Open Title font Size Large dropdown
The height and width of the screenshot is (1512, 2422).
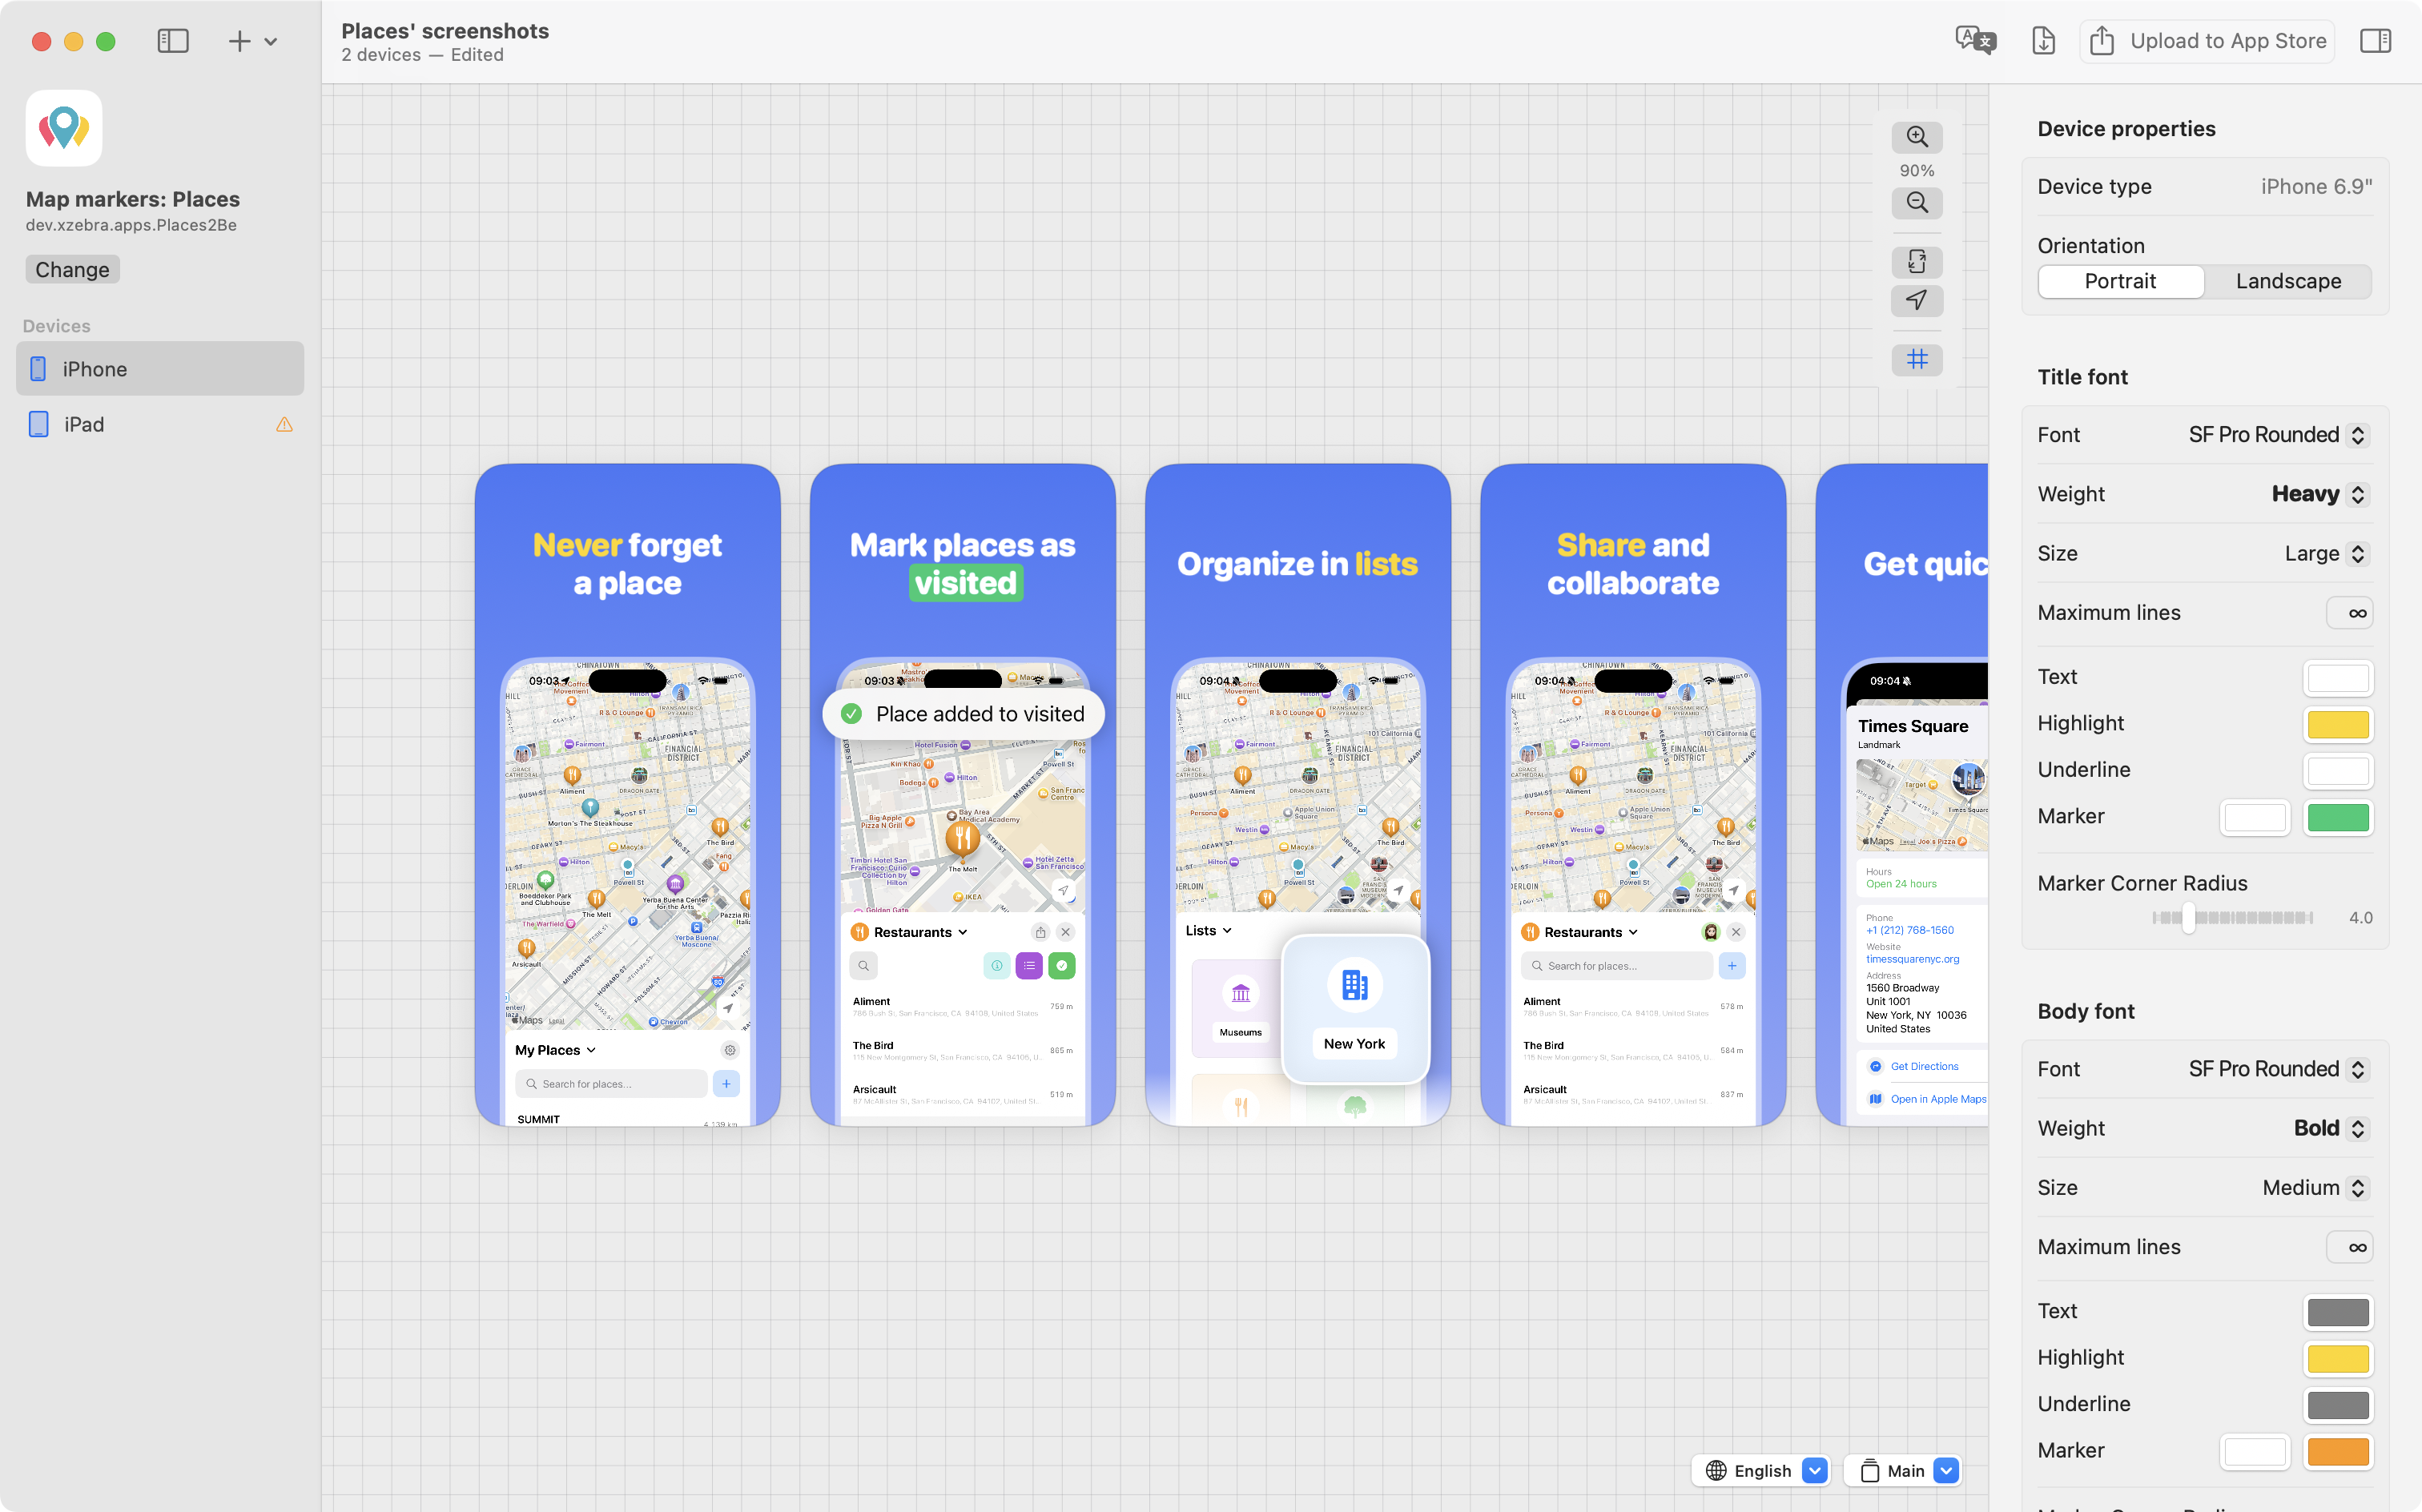[2325, 553]
